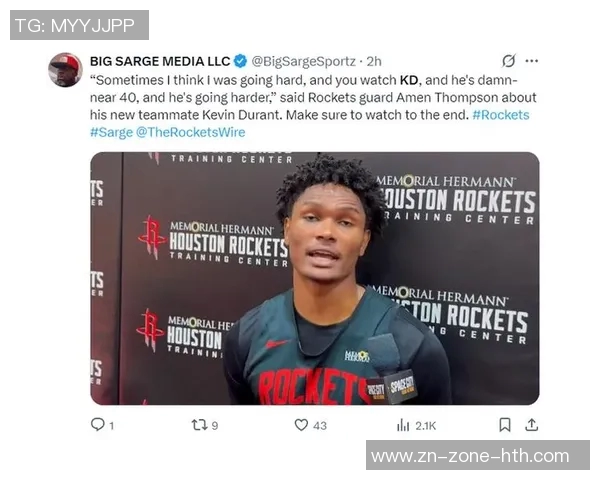Bookmark this tweet
The image size is (600, 480).
click(505, 425)
